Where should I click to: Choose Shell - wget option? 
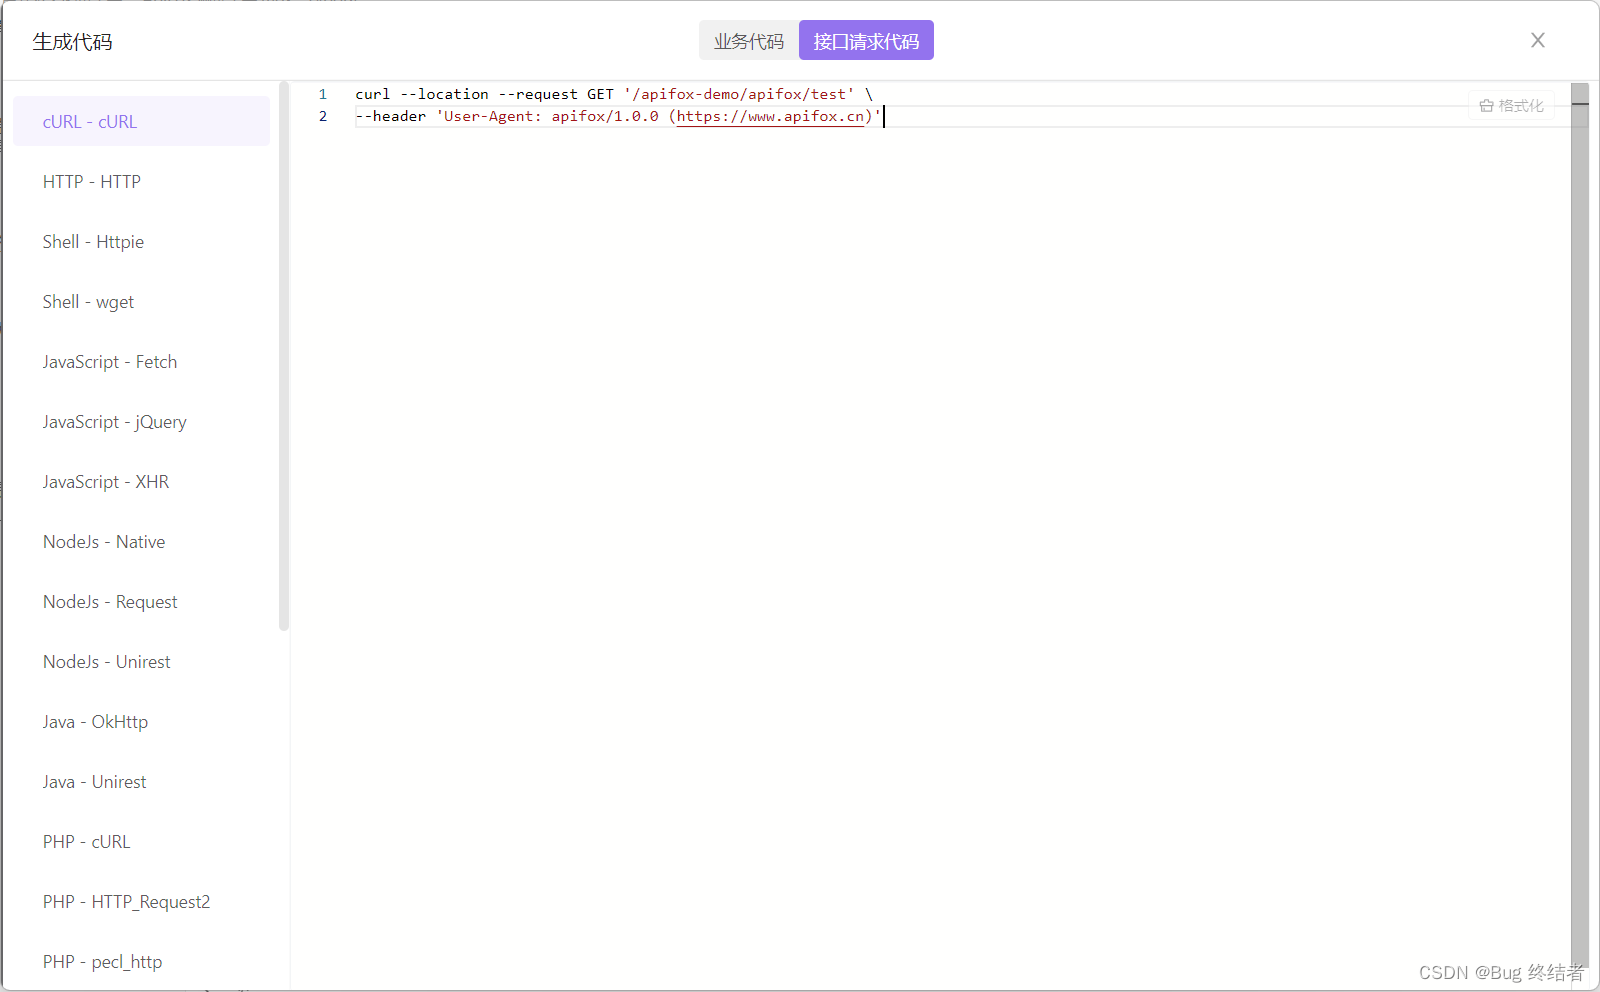click(141, 301)
